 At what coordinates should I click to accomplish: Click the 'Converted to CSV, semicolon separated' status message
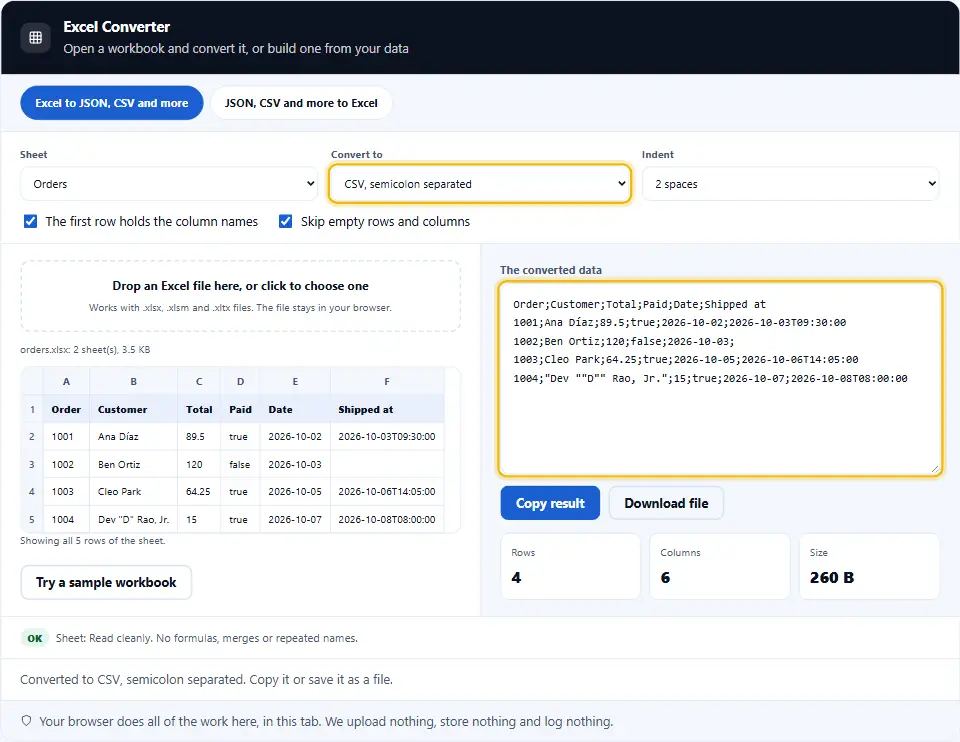click(x=206, y=680)
